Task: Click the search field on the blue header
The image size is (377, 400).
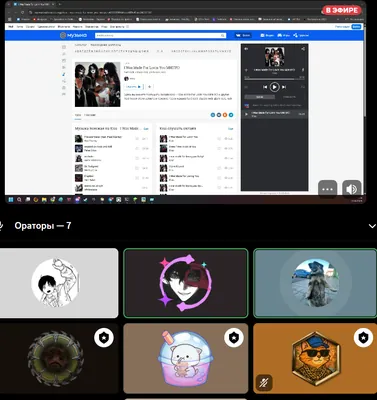Action: (160, 35)
